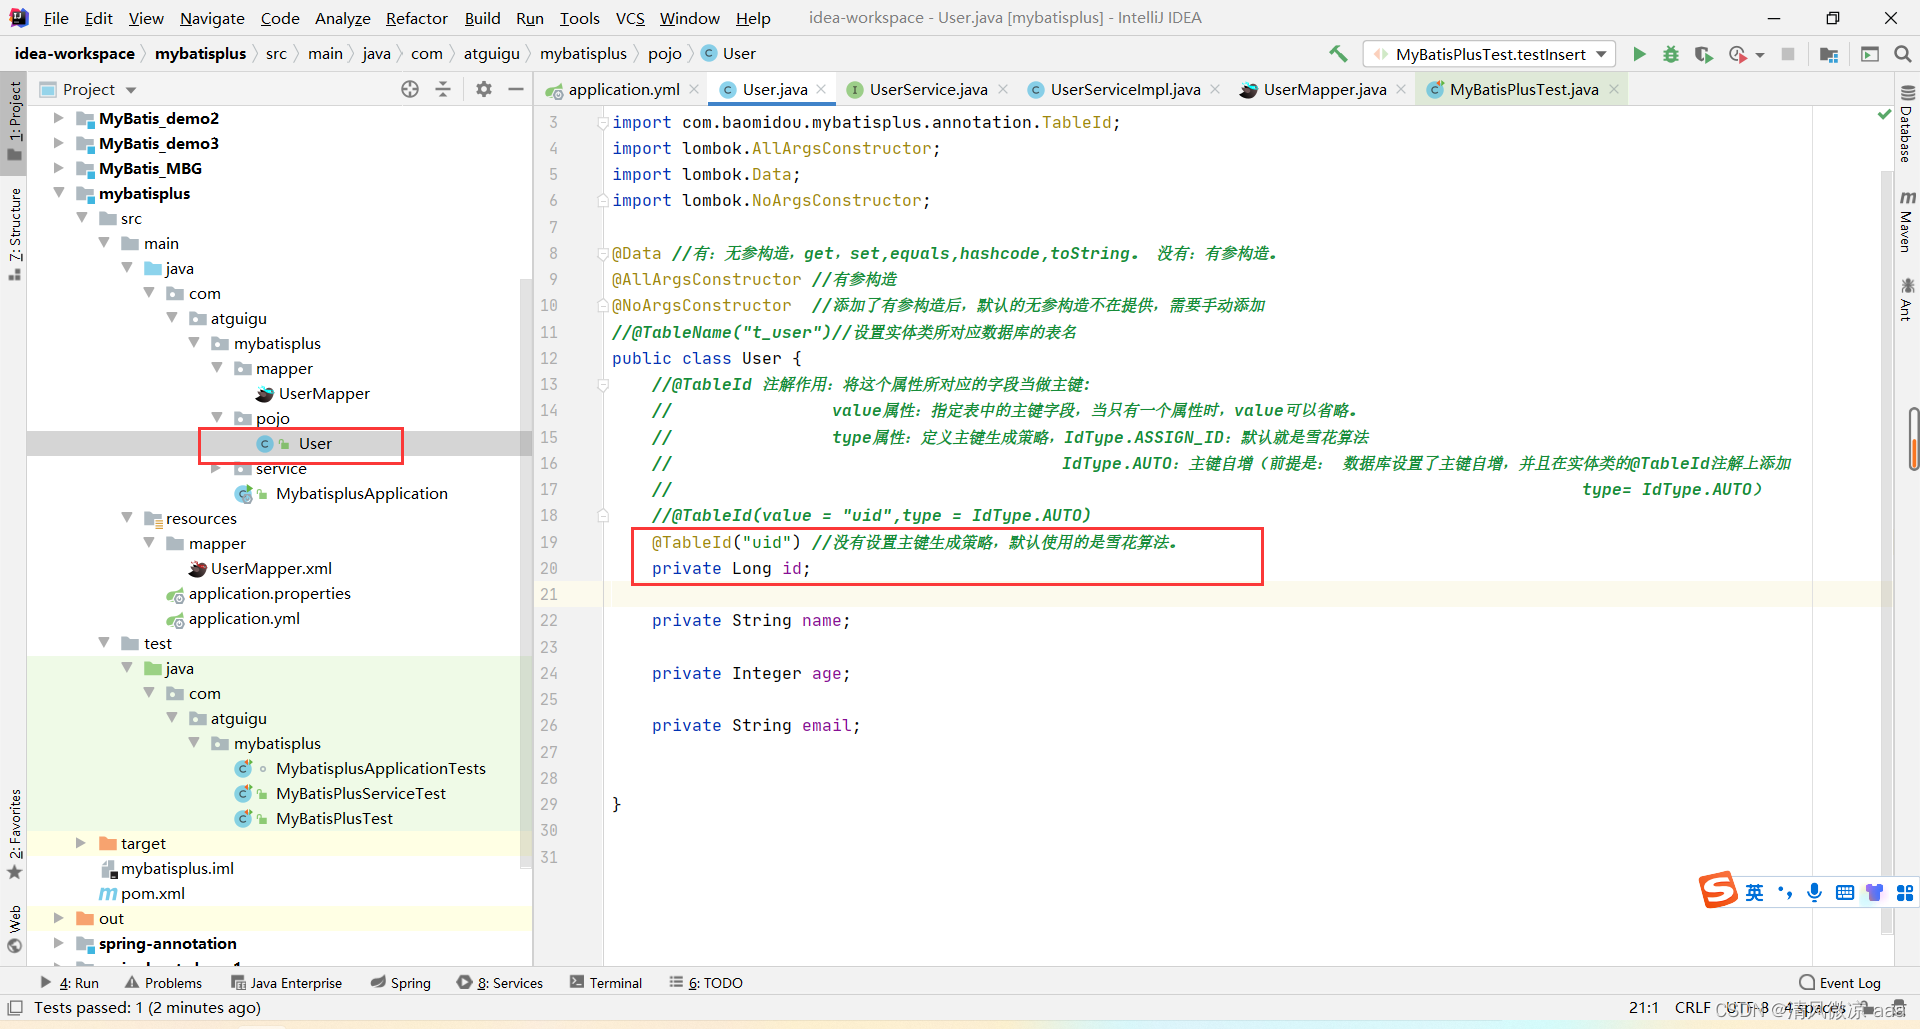
Task: Collapse the test folder
Action: pos(104,643)
